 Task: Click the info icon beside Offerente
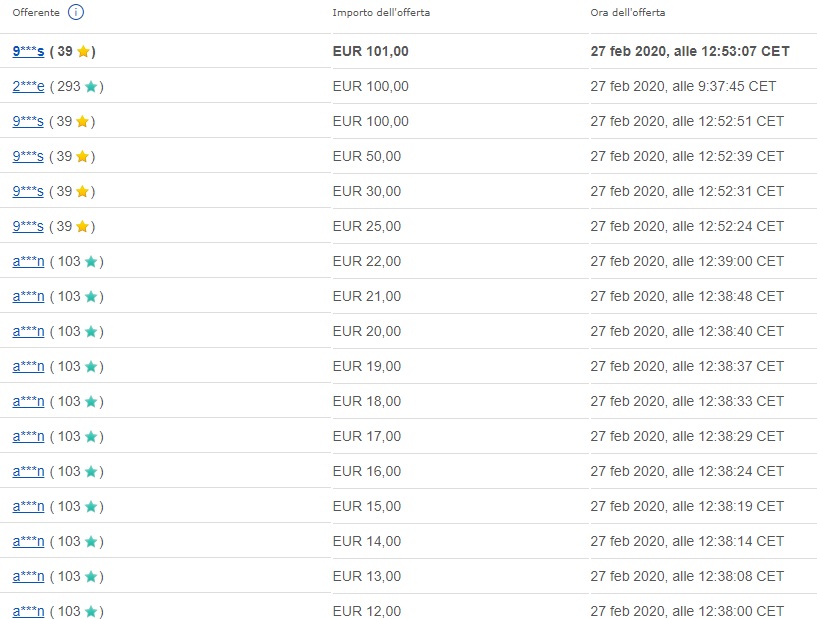click(76, 13)
